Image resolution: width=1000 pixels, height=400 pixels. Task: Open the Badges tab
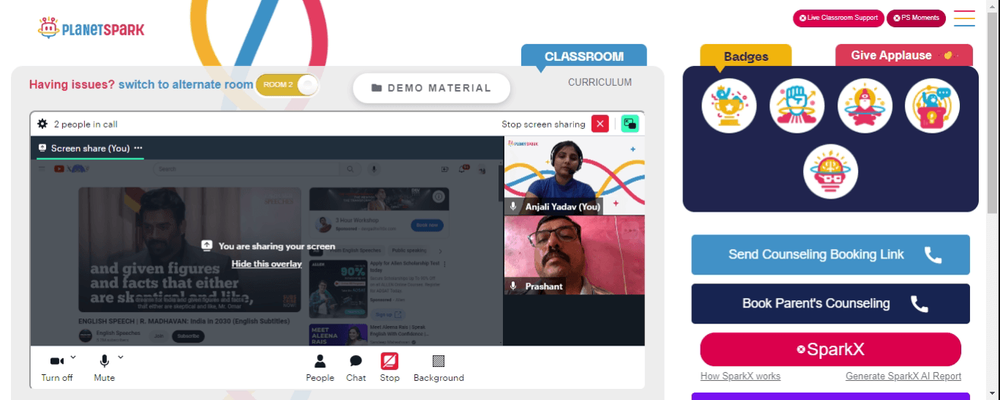click(x=746, y=56)
